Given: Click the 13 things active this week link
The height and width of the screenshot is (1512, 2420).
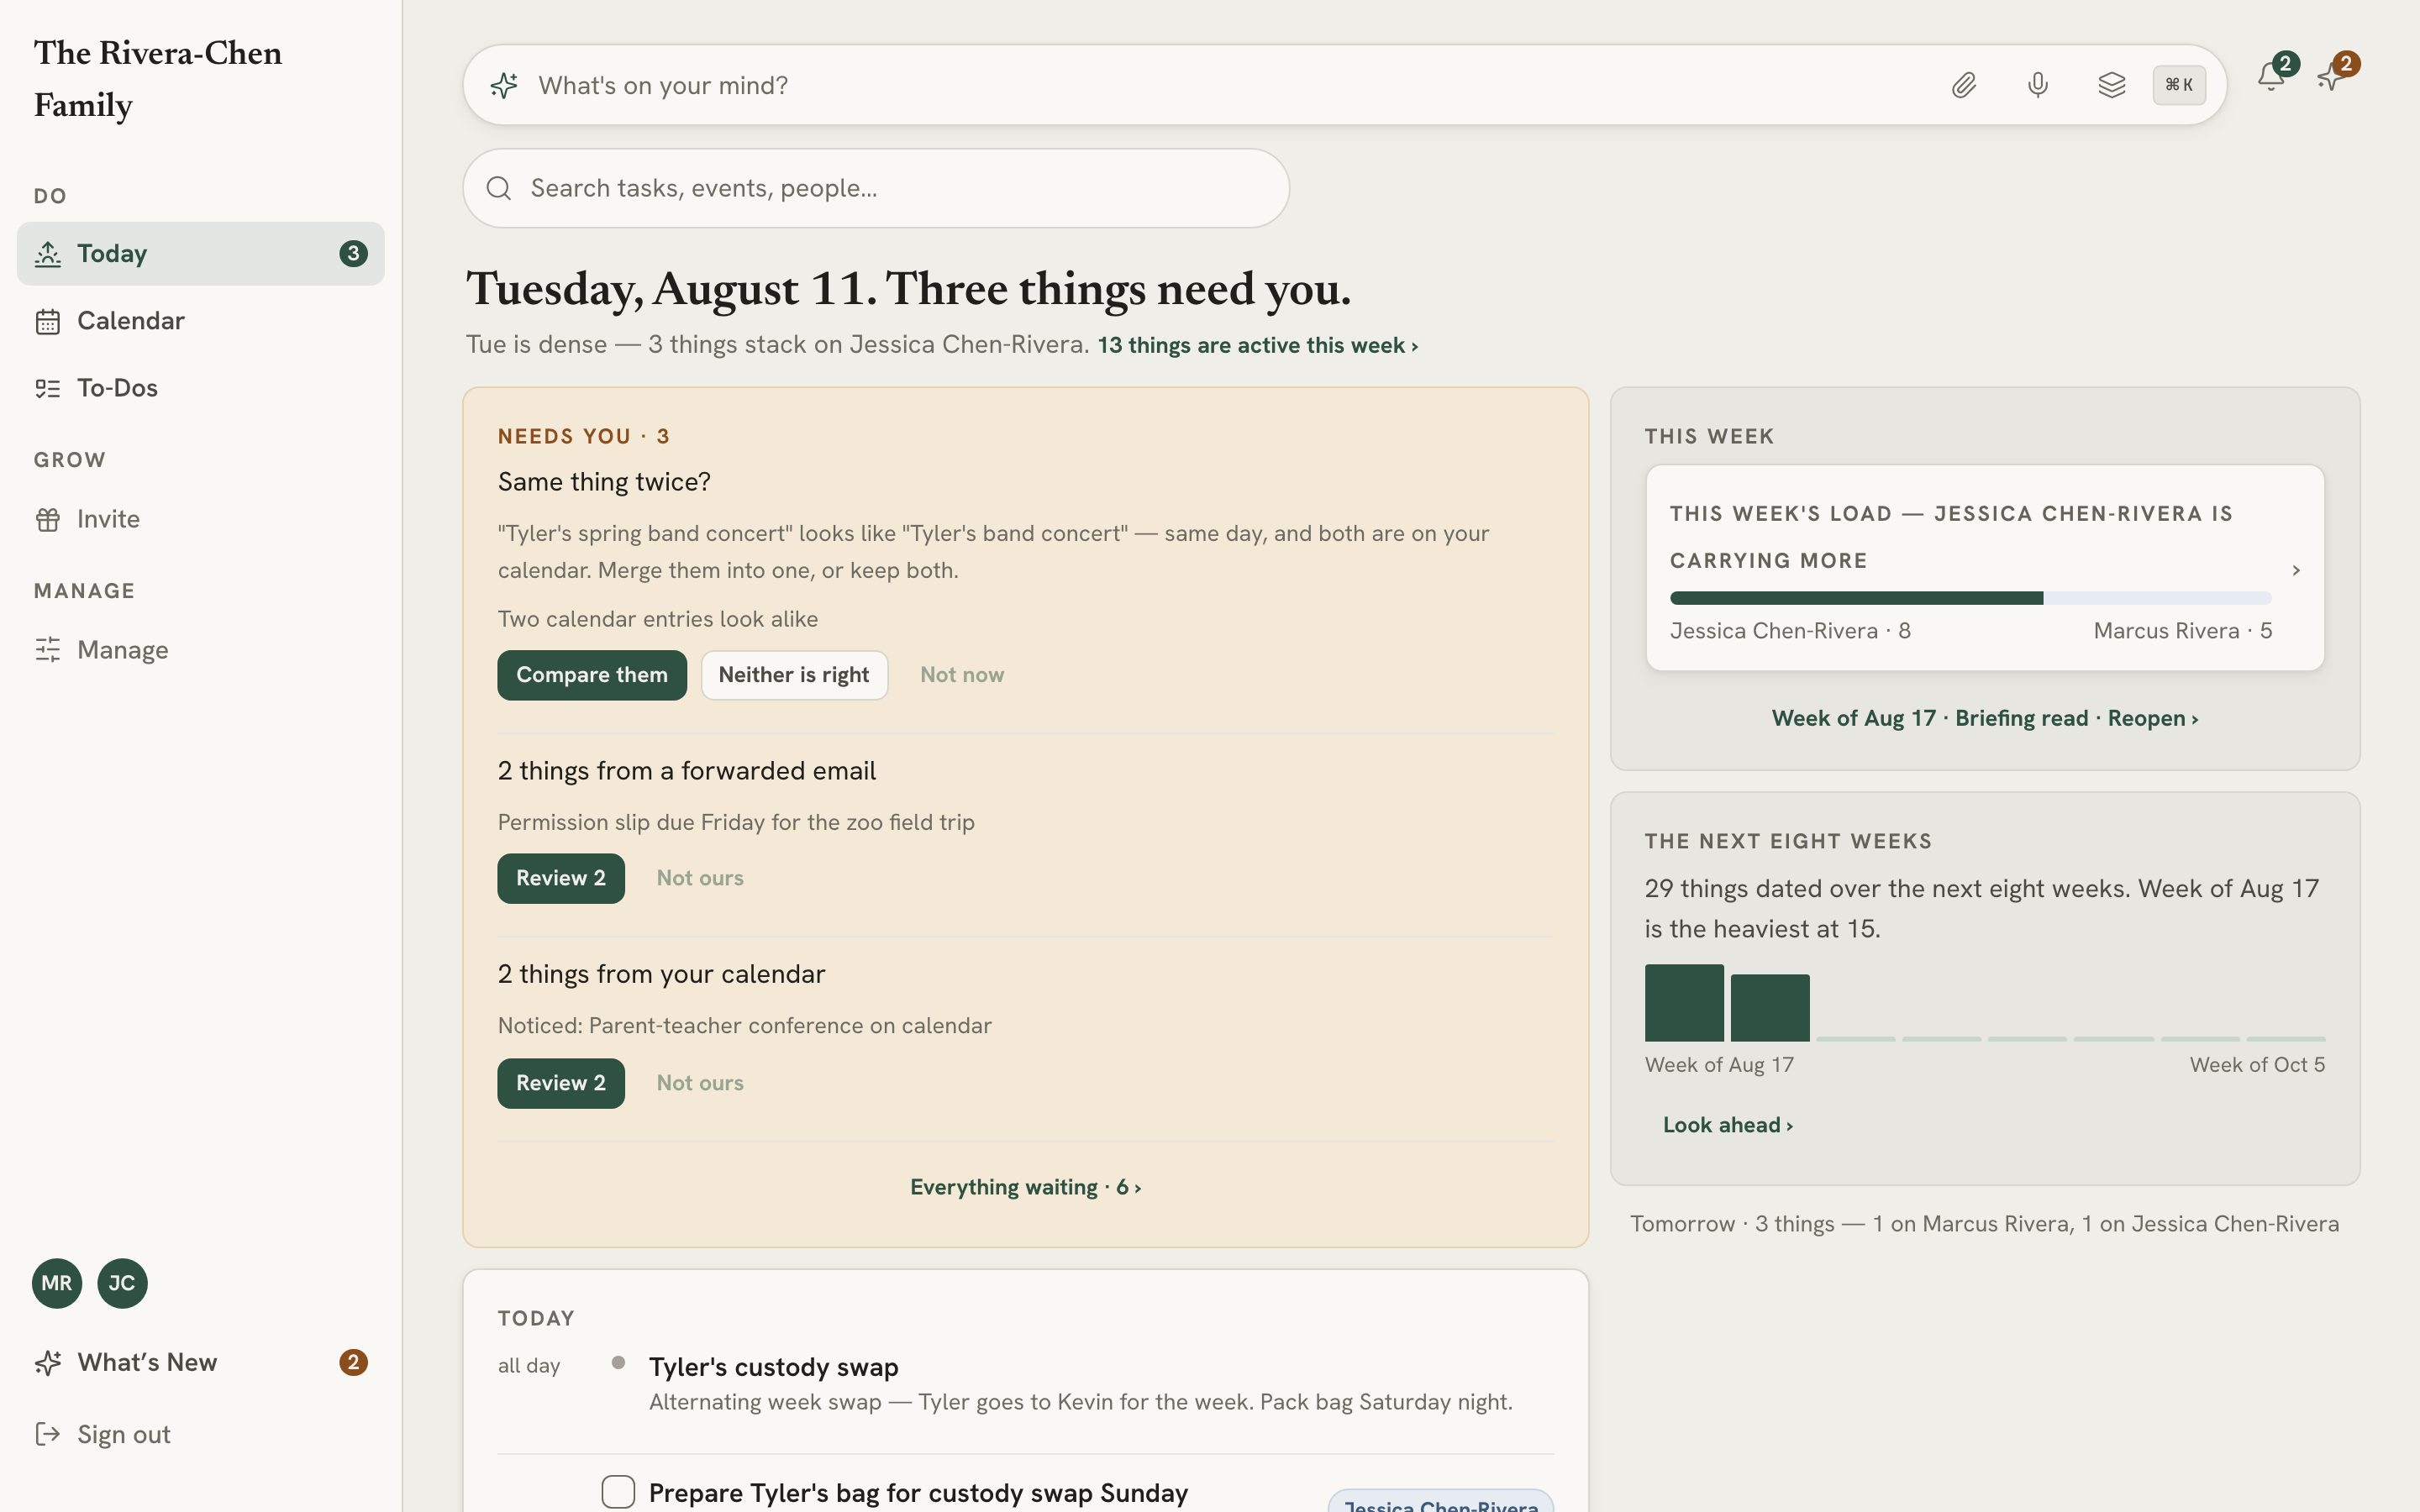Looking at the screenshot, I should point(1257,345).
